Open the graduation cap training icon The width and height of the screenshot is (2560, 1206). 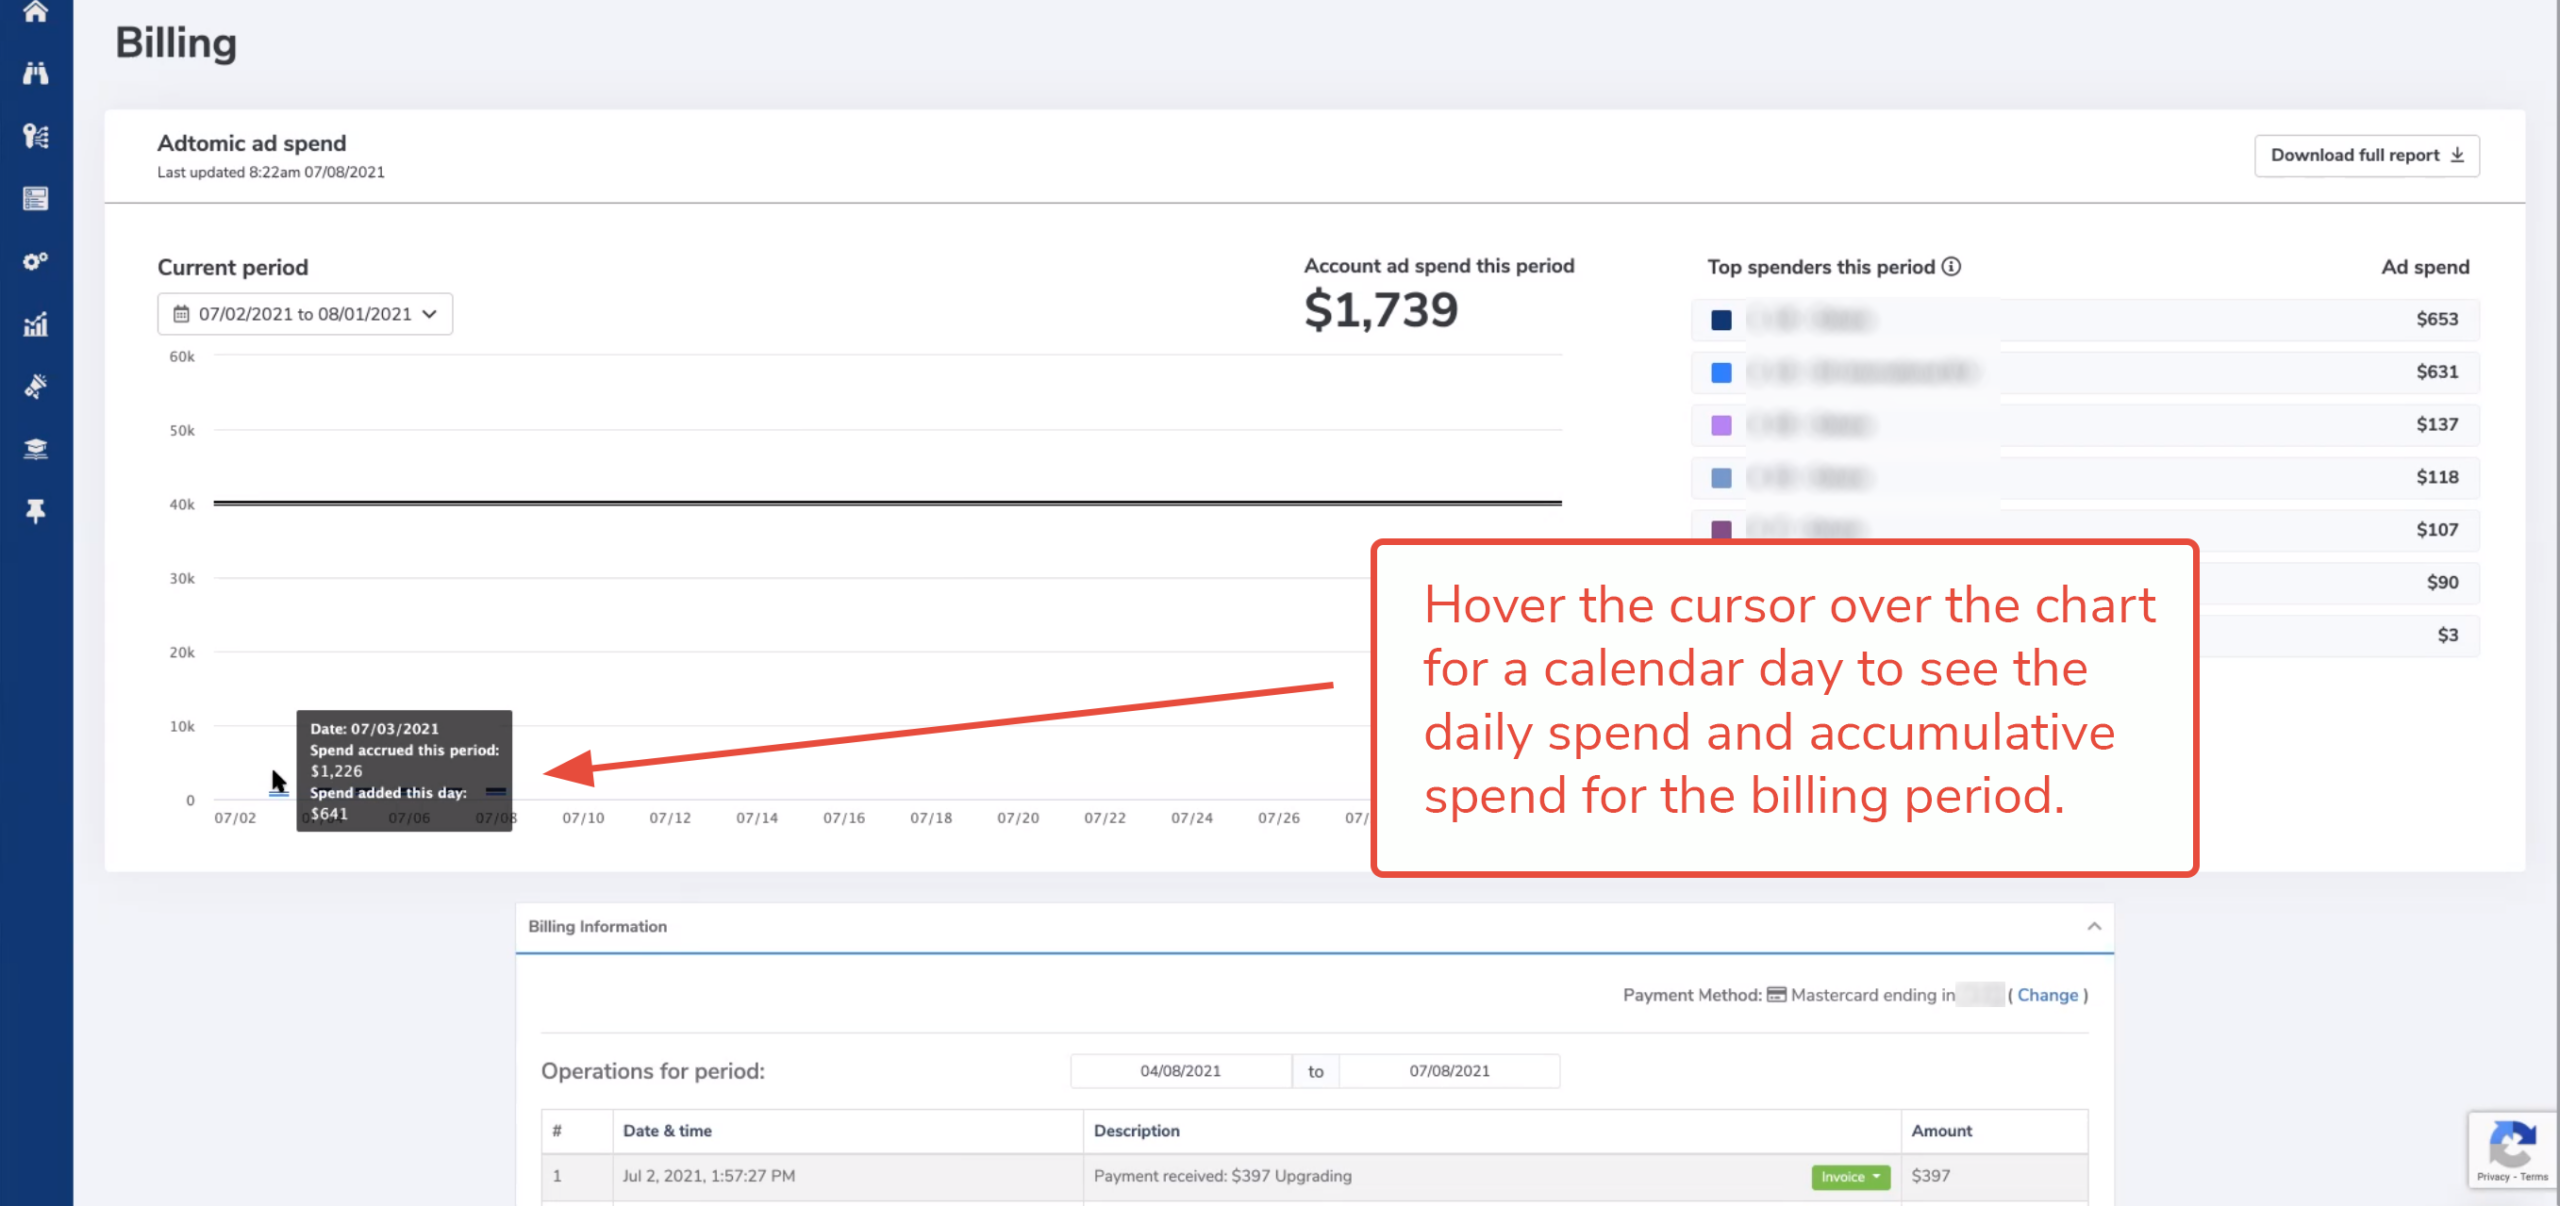tap(36, 449)
